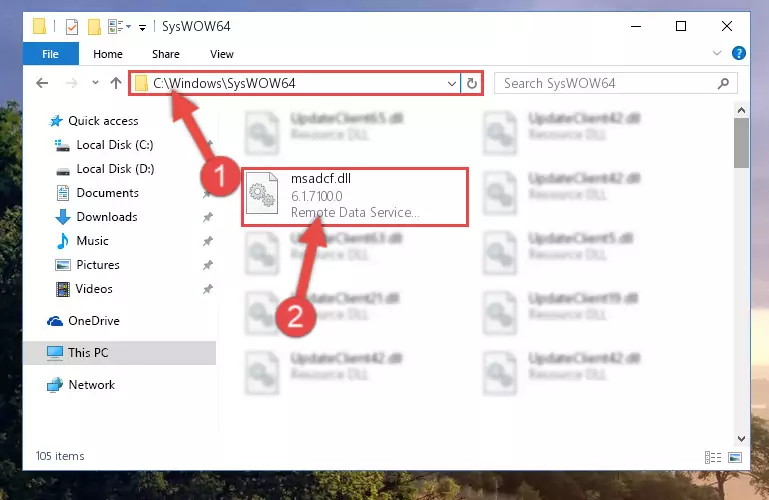Expand the address bar history dropdown
Screen dimensions: 769x500
[x=452, y=83]
